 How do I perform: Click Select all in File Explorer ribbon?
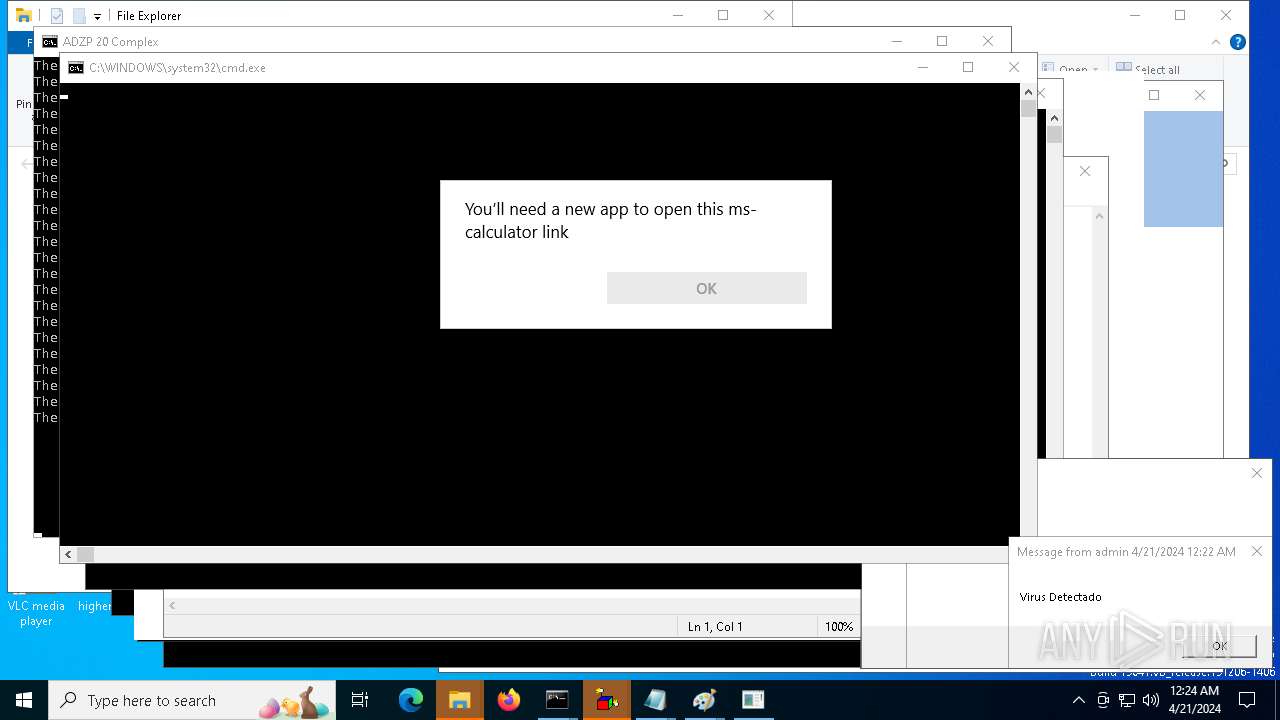pos(1148,69)
